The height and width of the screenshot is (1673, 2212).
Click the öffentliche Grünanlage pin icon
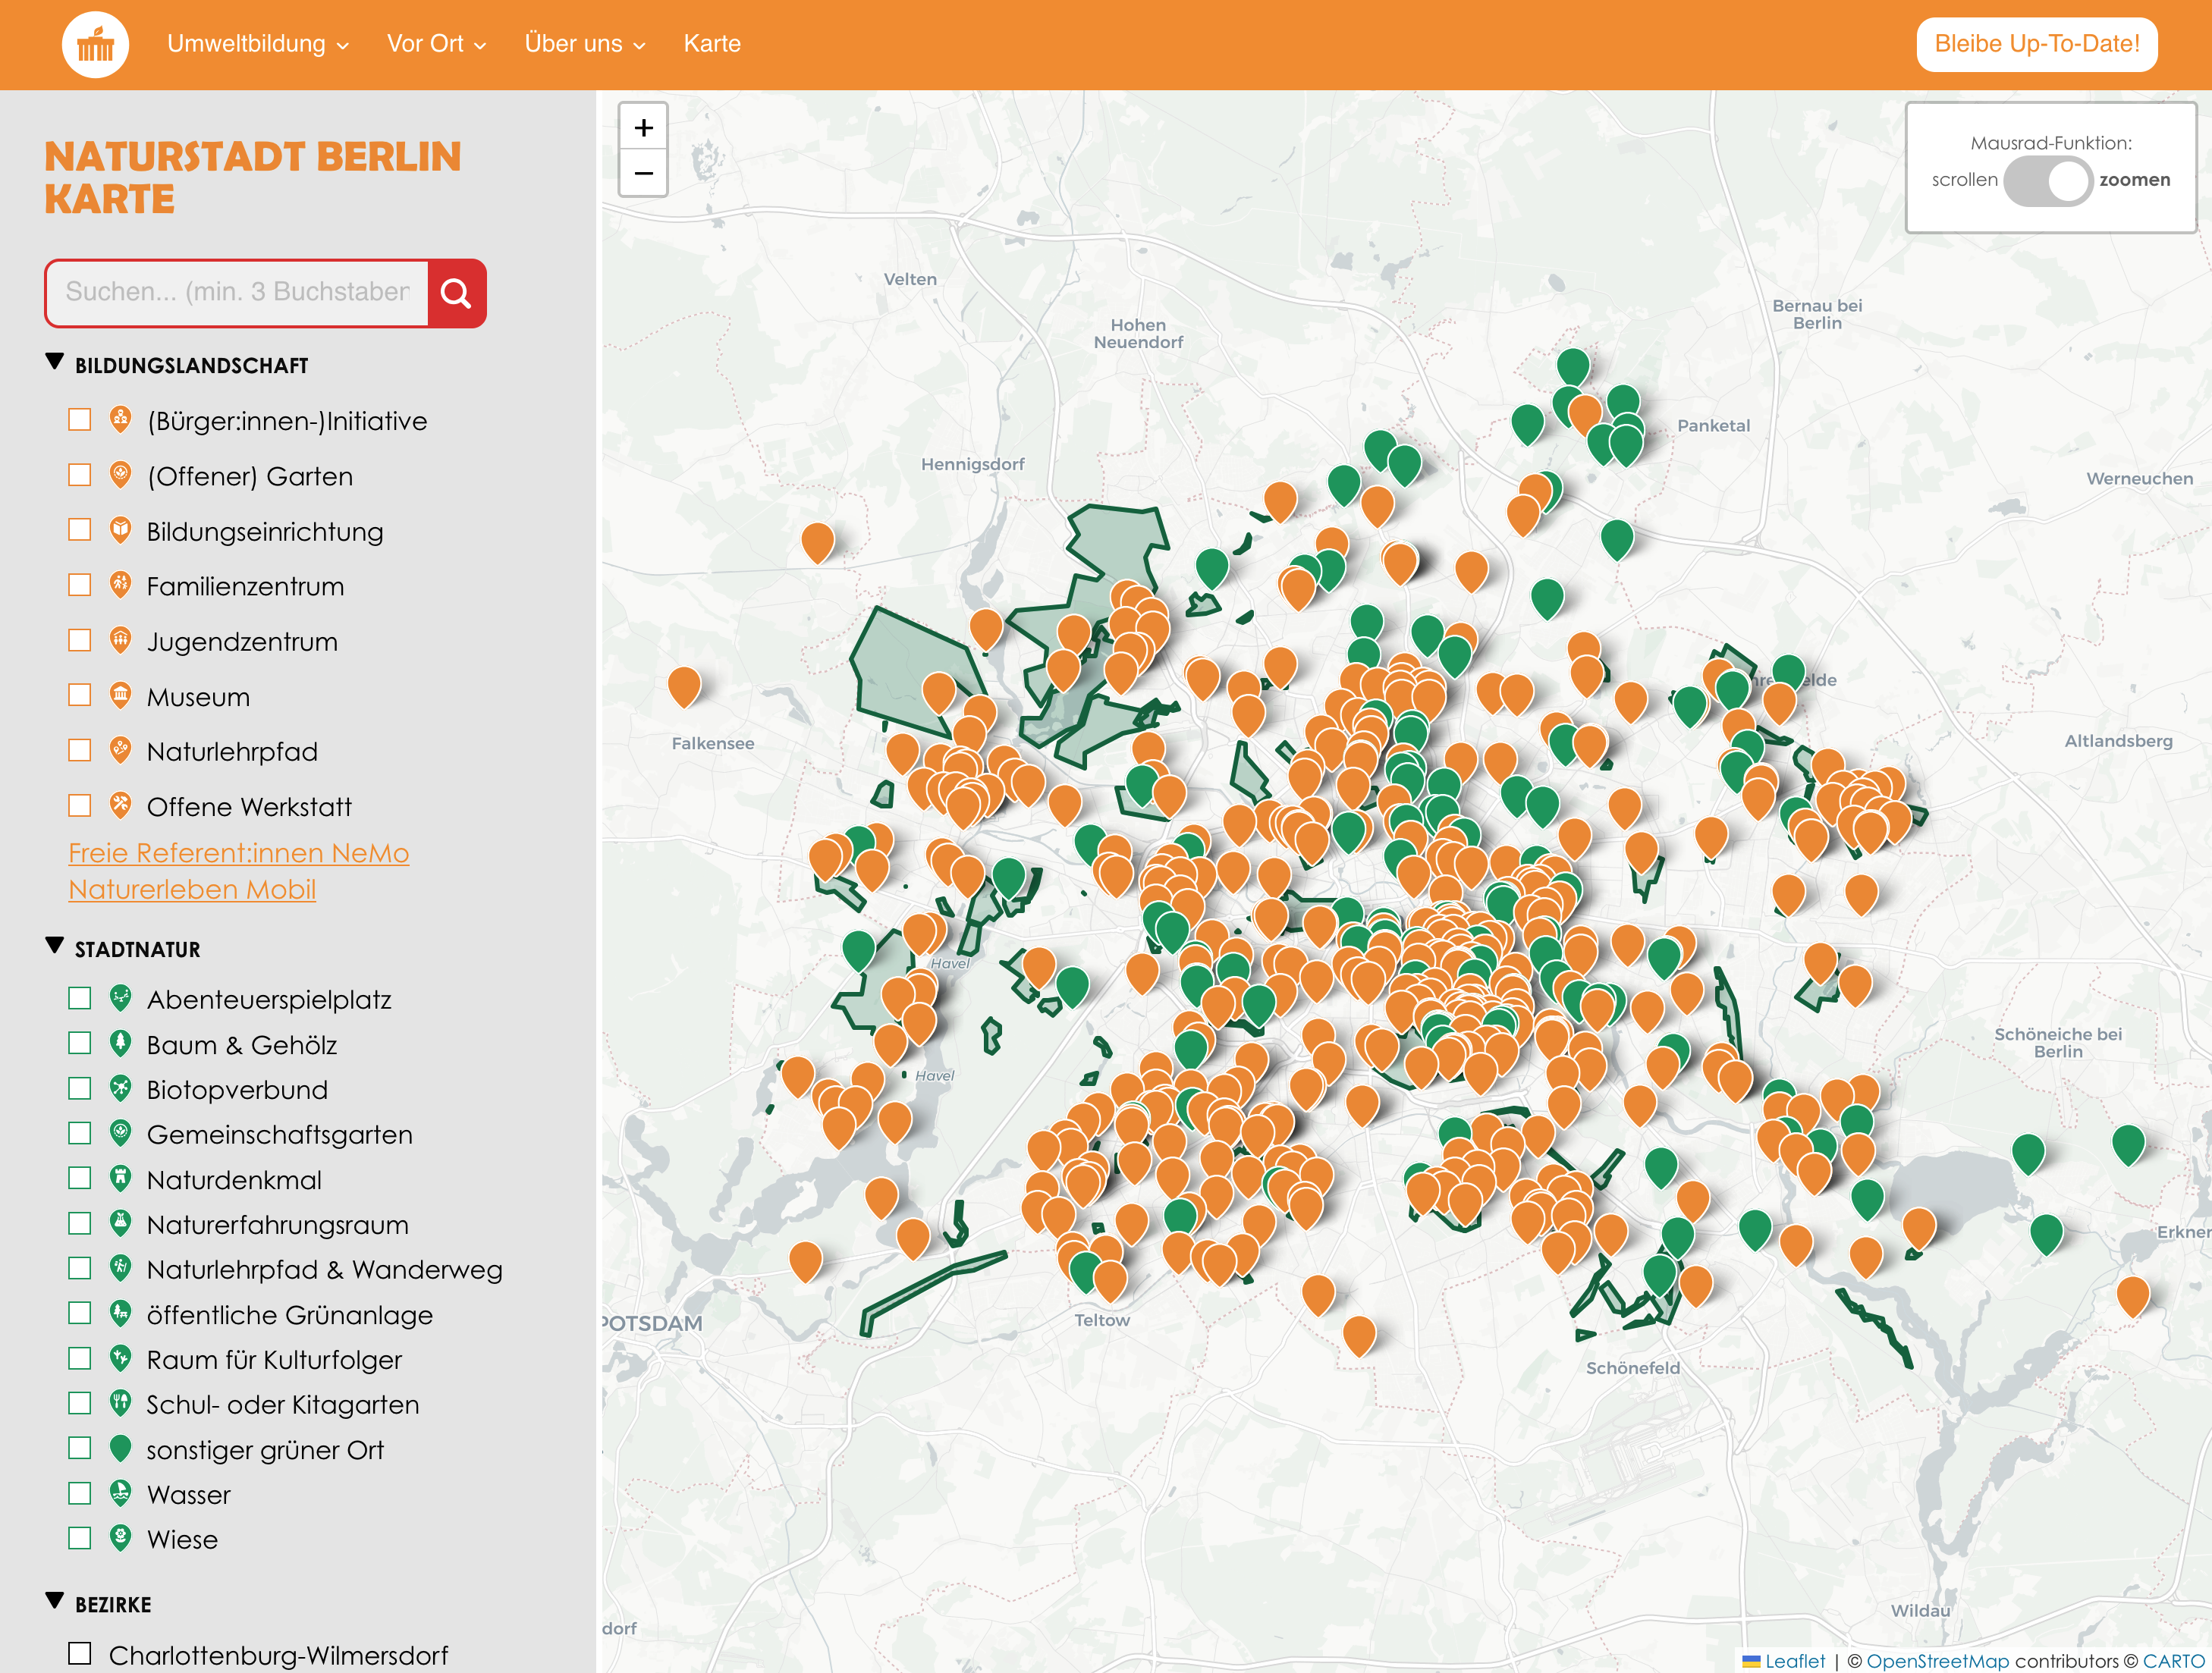coord(120,1313)
